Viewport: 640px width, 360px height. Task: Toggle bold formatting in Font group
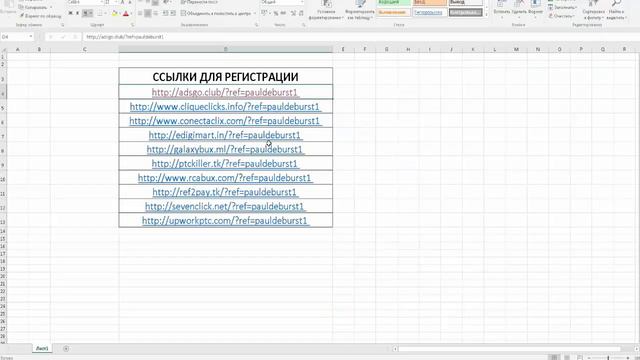(x=71, y=13)
